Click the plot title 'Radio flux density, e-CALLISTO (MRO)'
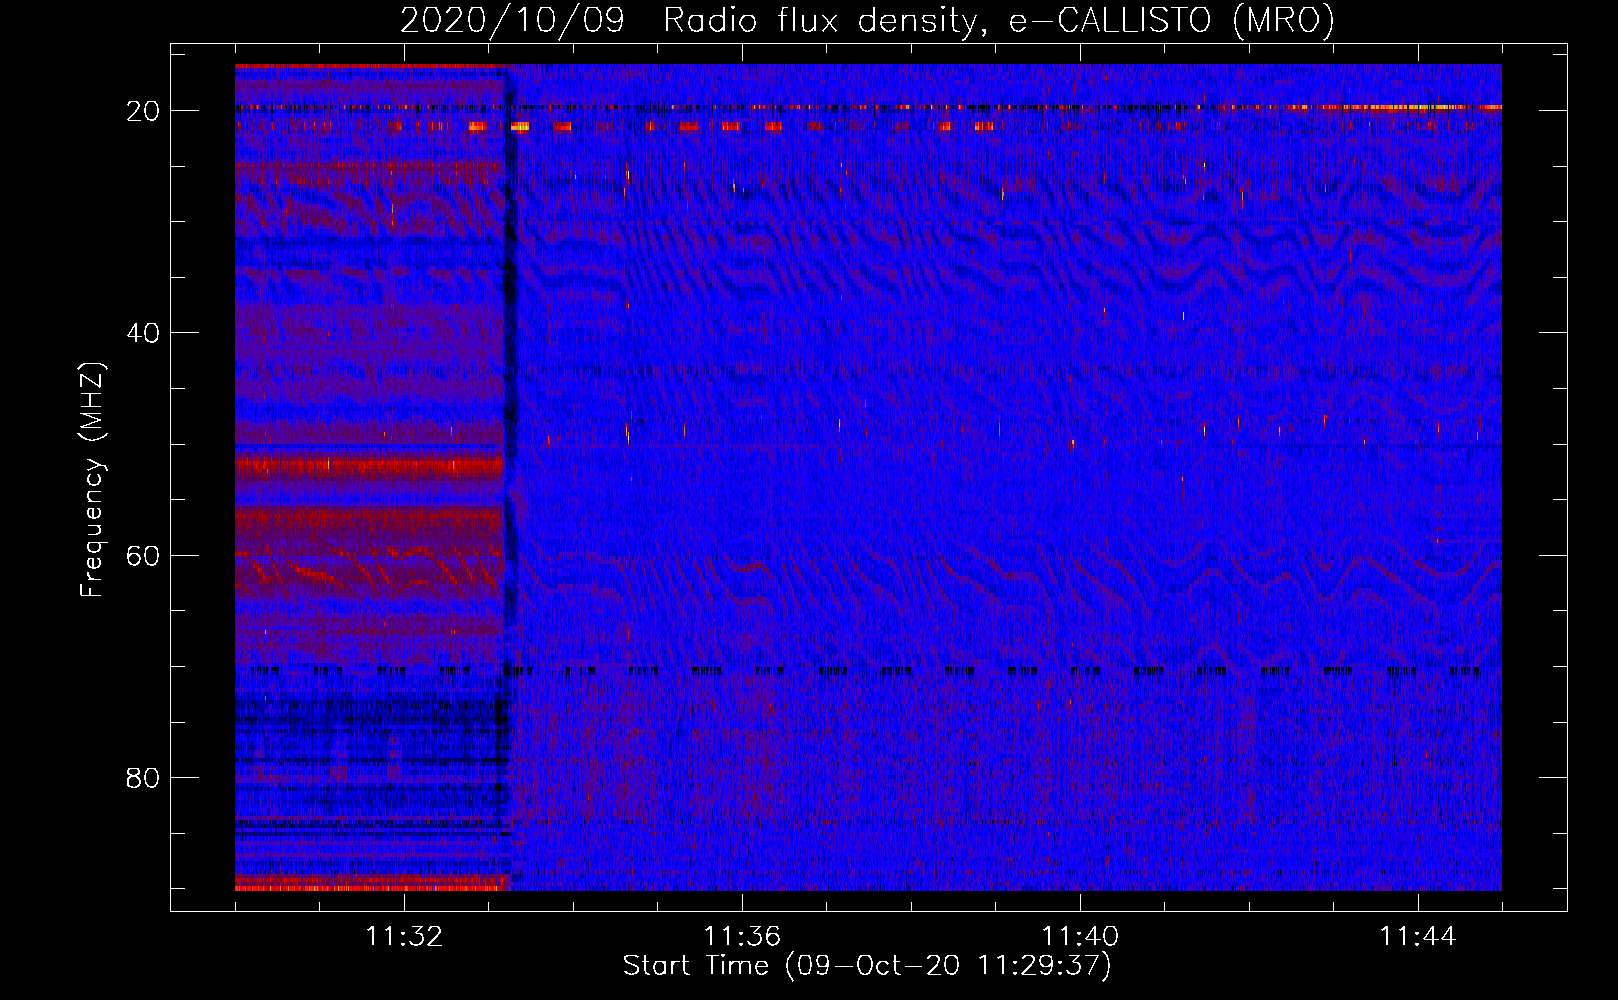 pyautogui.click(x=998, y=20)
